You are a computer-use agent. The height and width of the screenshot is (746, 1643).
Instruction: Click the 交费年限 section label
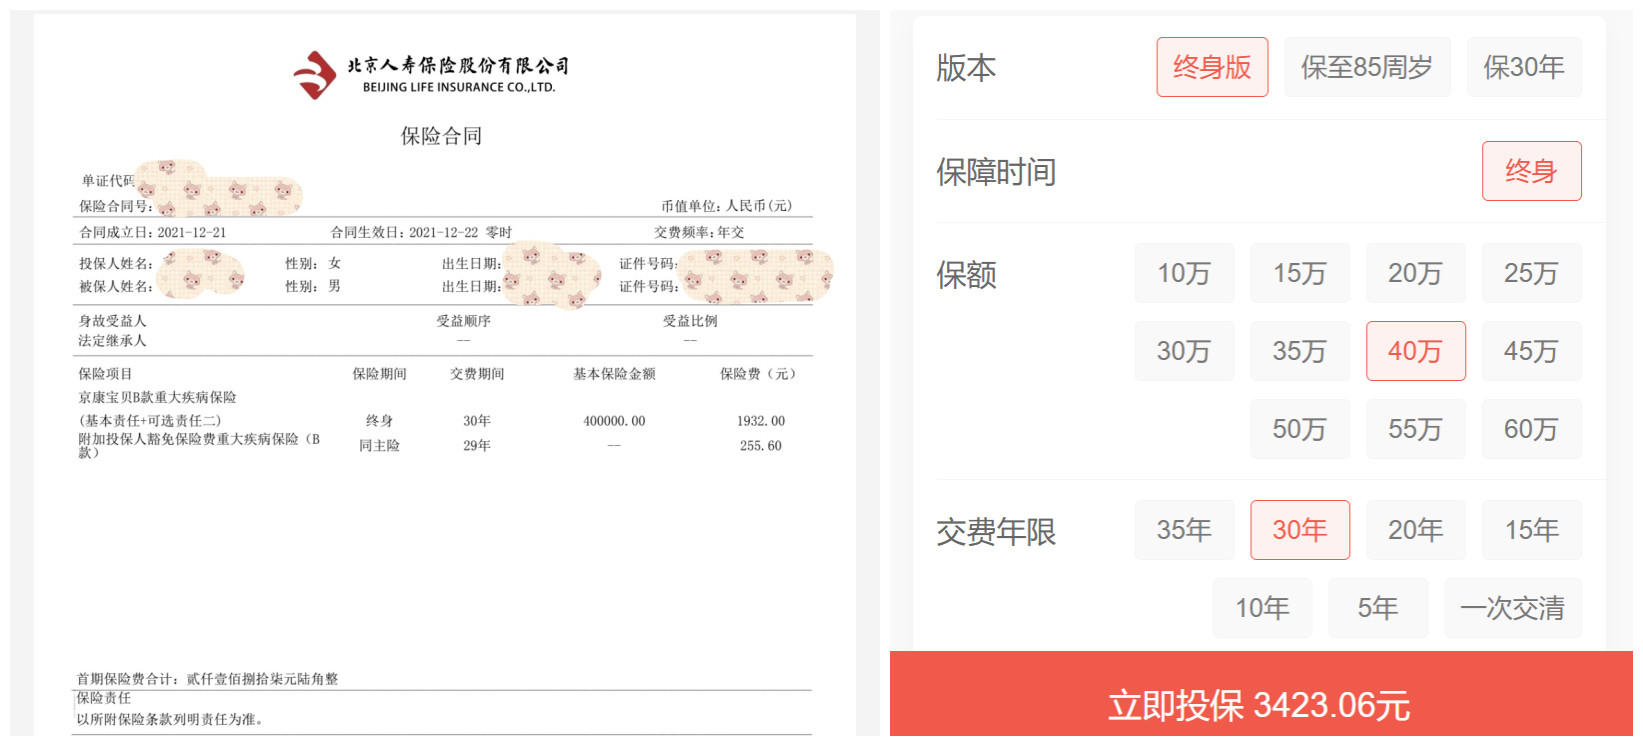click(x=996, y=531)
